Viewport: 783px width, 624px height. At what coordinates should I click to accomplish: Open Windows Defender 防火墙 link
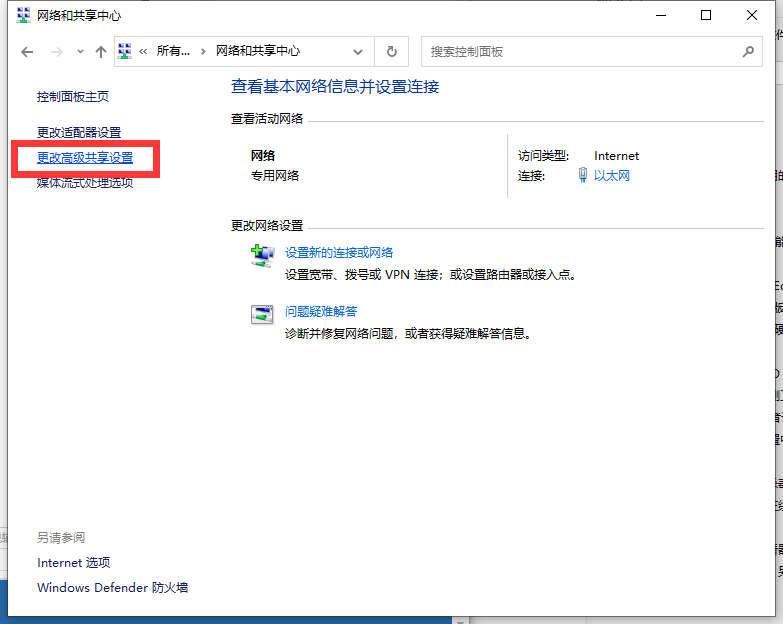112,588
